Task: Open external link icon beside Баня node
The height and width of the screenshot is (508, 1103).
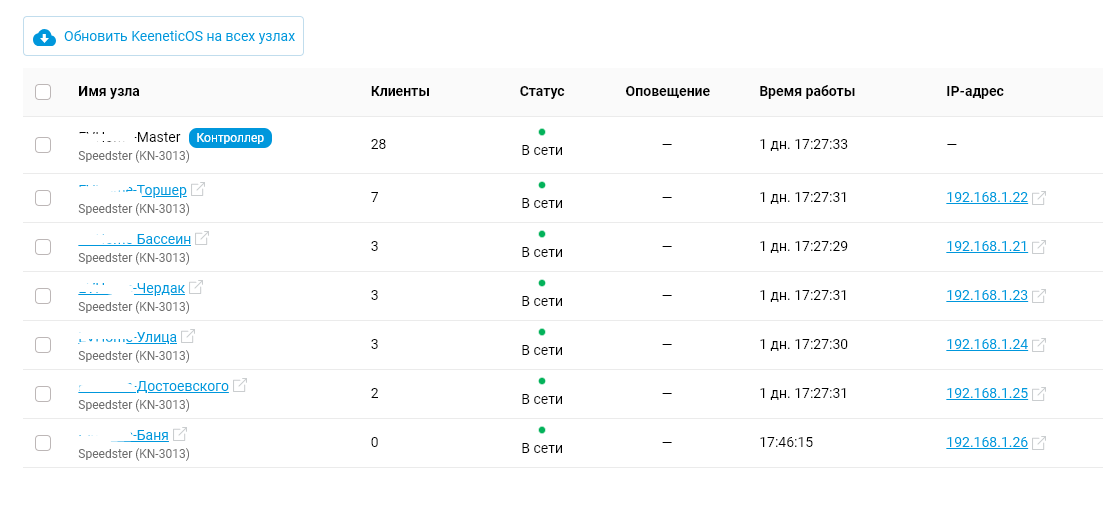Action: point(180,434)
